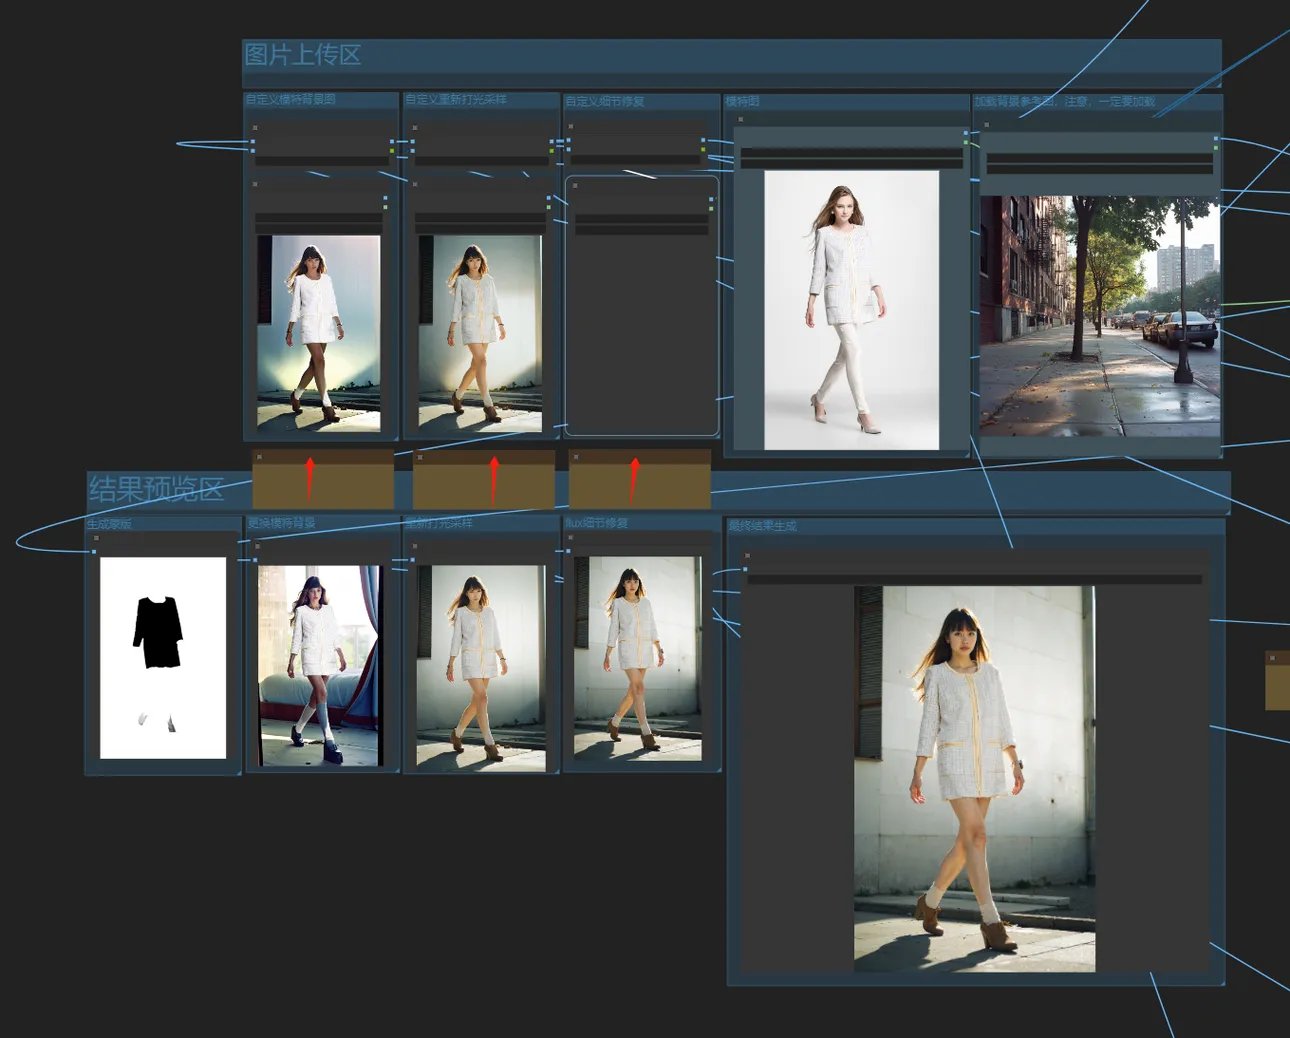This screenshot has height=1038, width=1290.
Task: Click the 生成蒙版 group title
Action: tap(109, 524)
